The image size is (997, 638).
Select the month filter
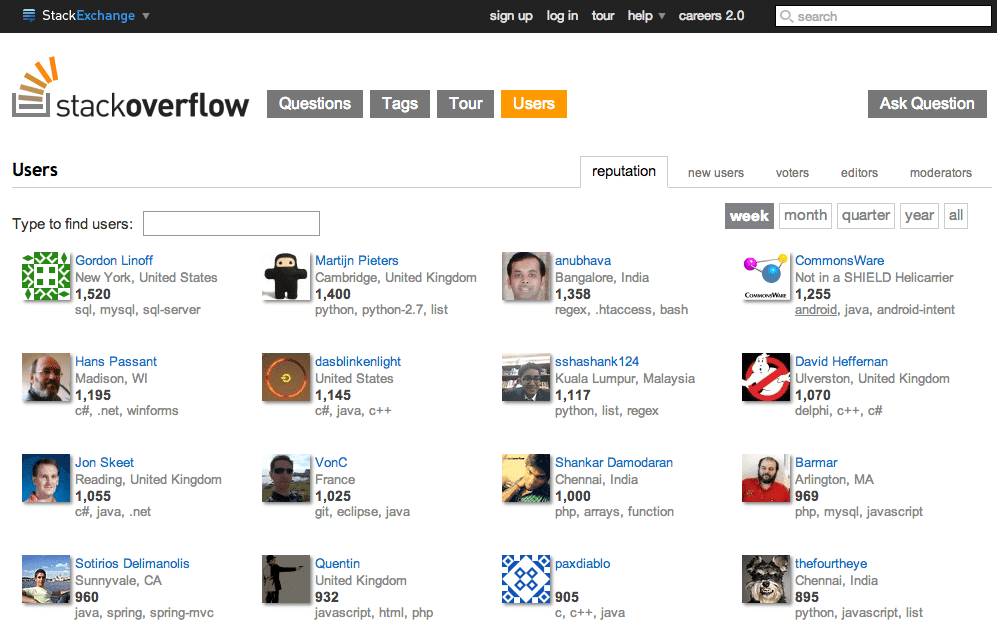pos(805,216)
